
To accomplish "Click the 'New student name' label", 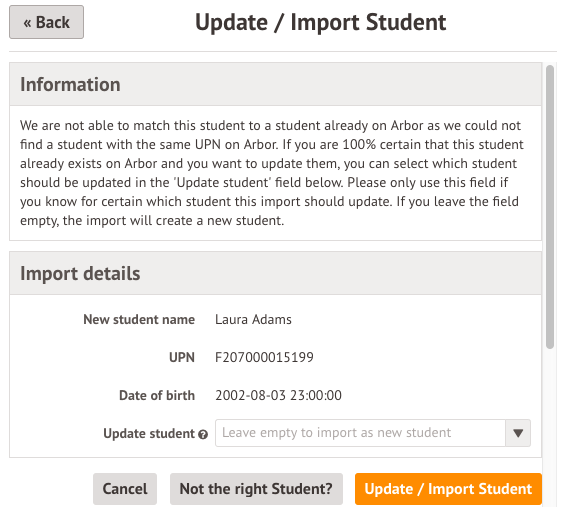I will [x=139, y=319].
